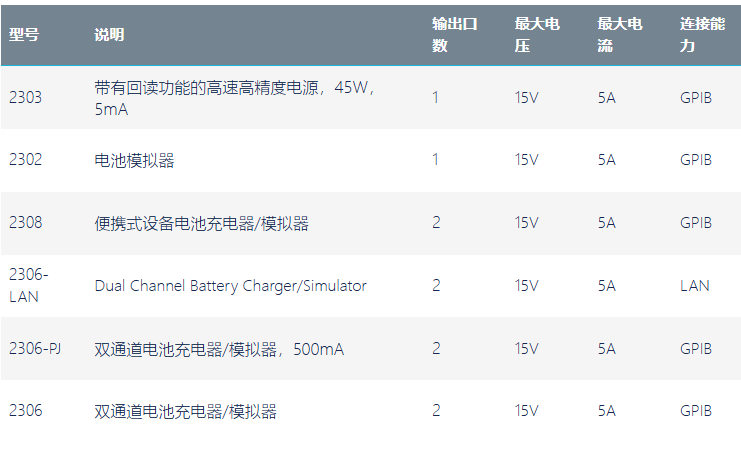The width and height of the screenshot is (741, 450).
Task: Select model number 2308
Action: click(26, 223)
